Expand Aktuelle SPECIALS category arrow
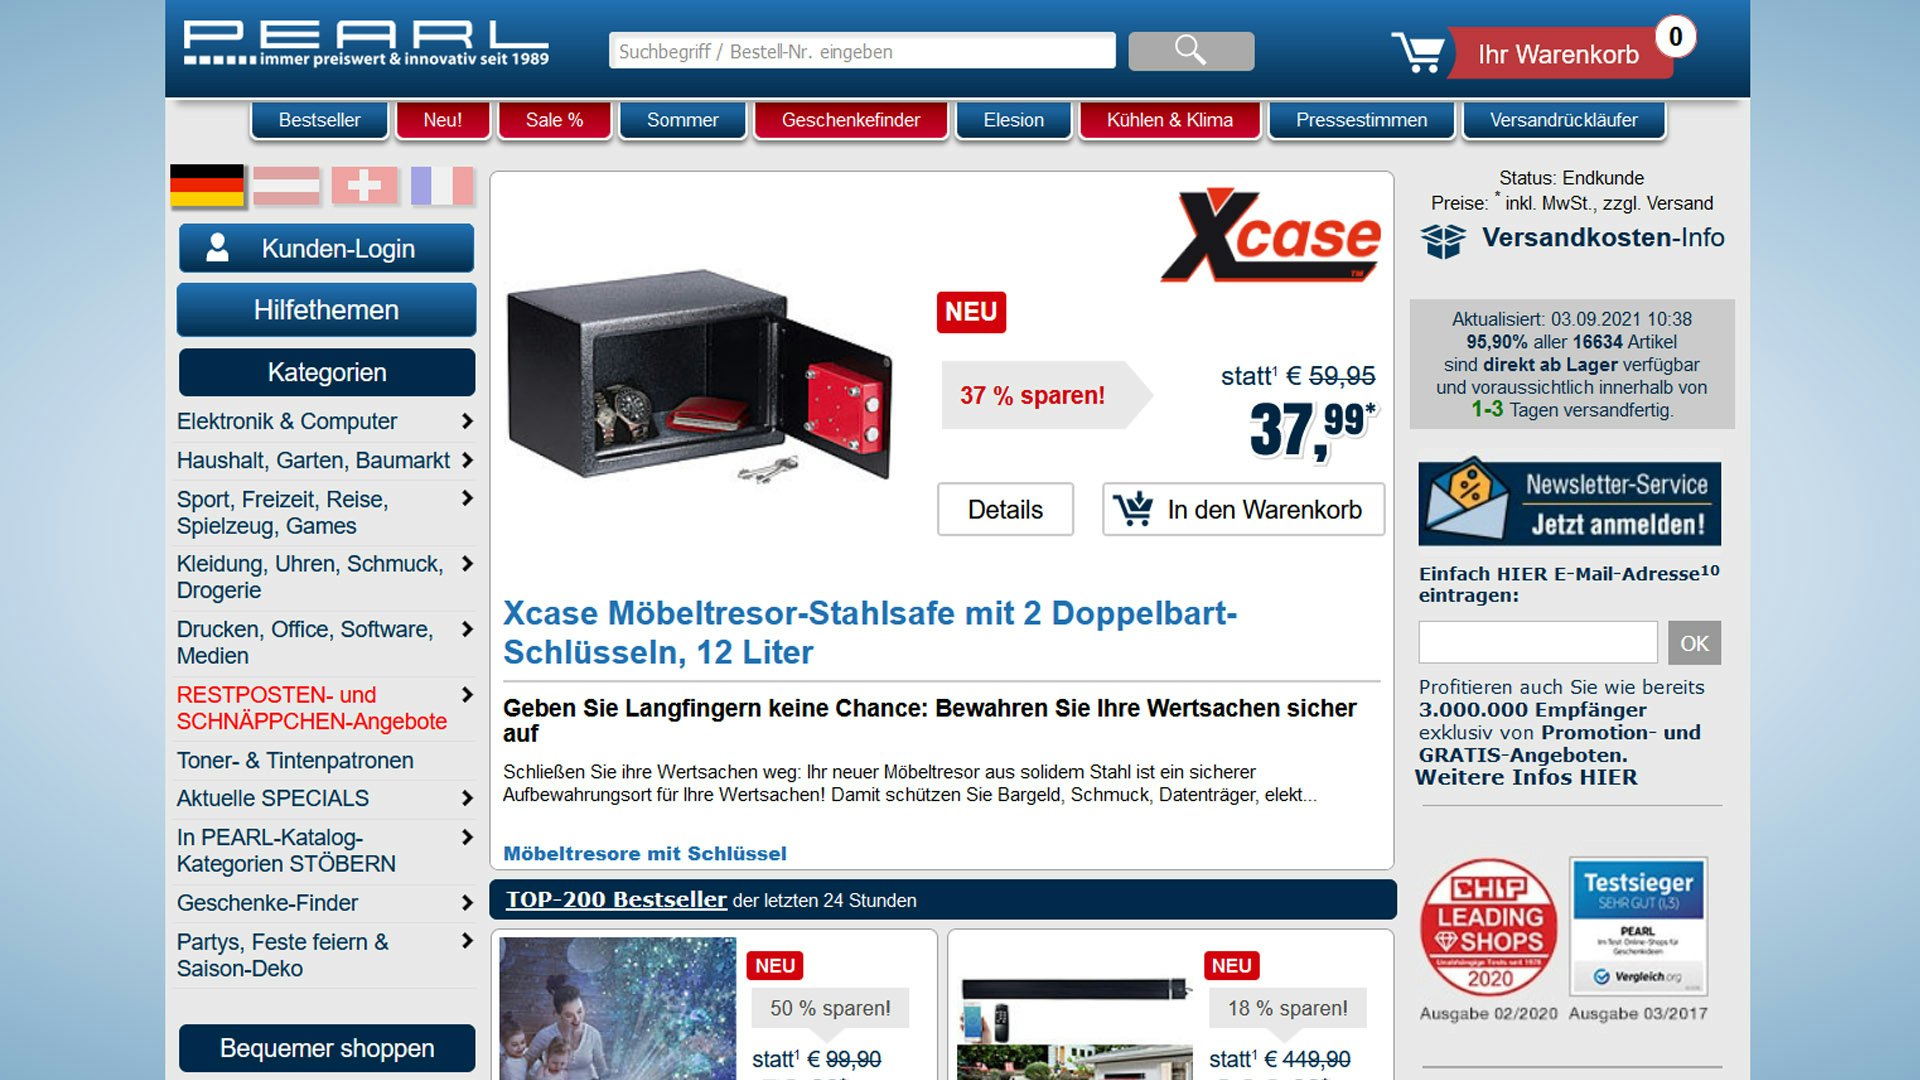Screen dimensions: 1920x1080 (466, 798)
